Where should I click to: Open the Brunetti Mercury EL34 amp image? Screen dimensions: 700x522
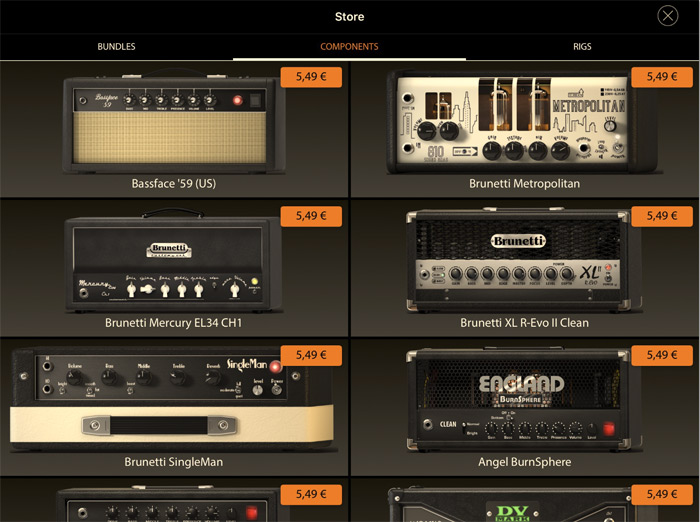[x=170, y=262]
